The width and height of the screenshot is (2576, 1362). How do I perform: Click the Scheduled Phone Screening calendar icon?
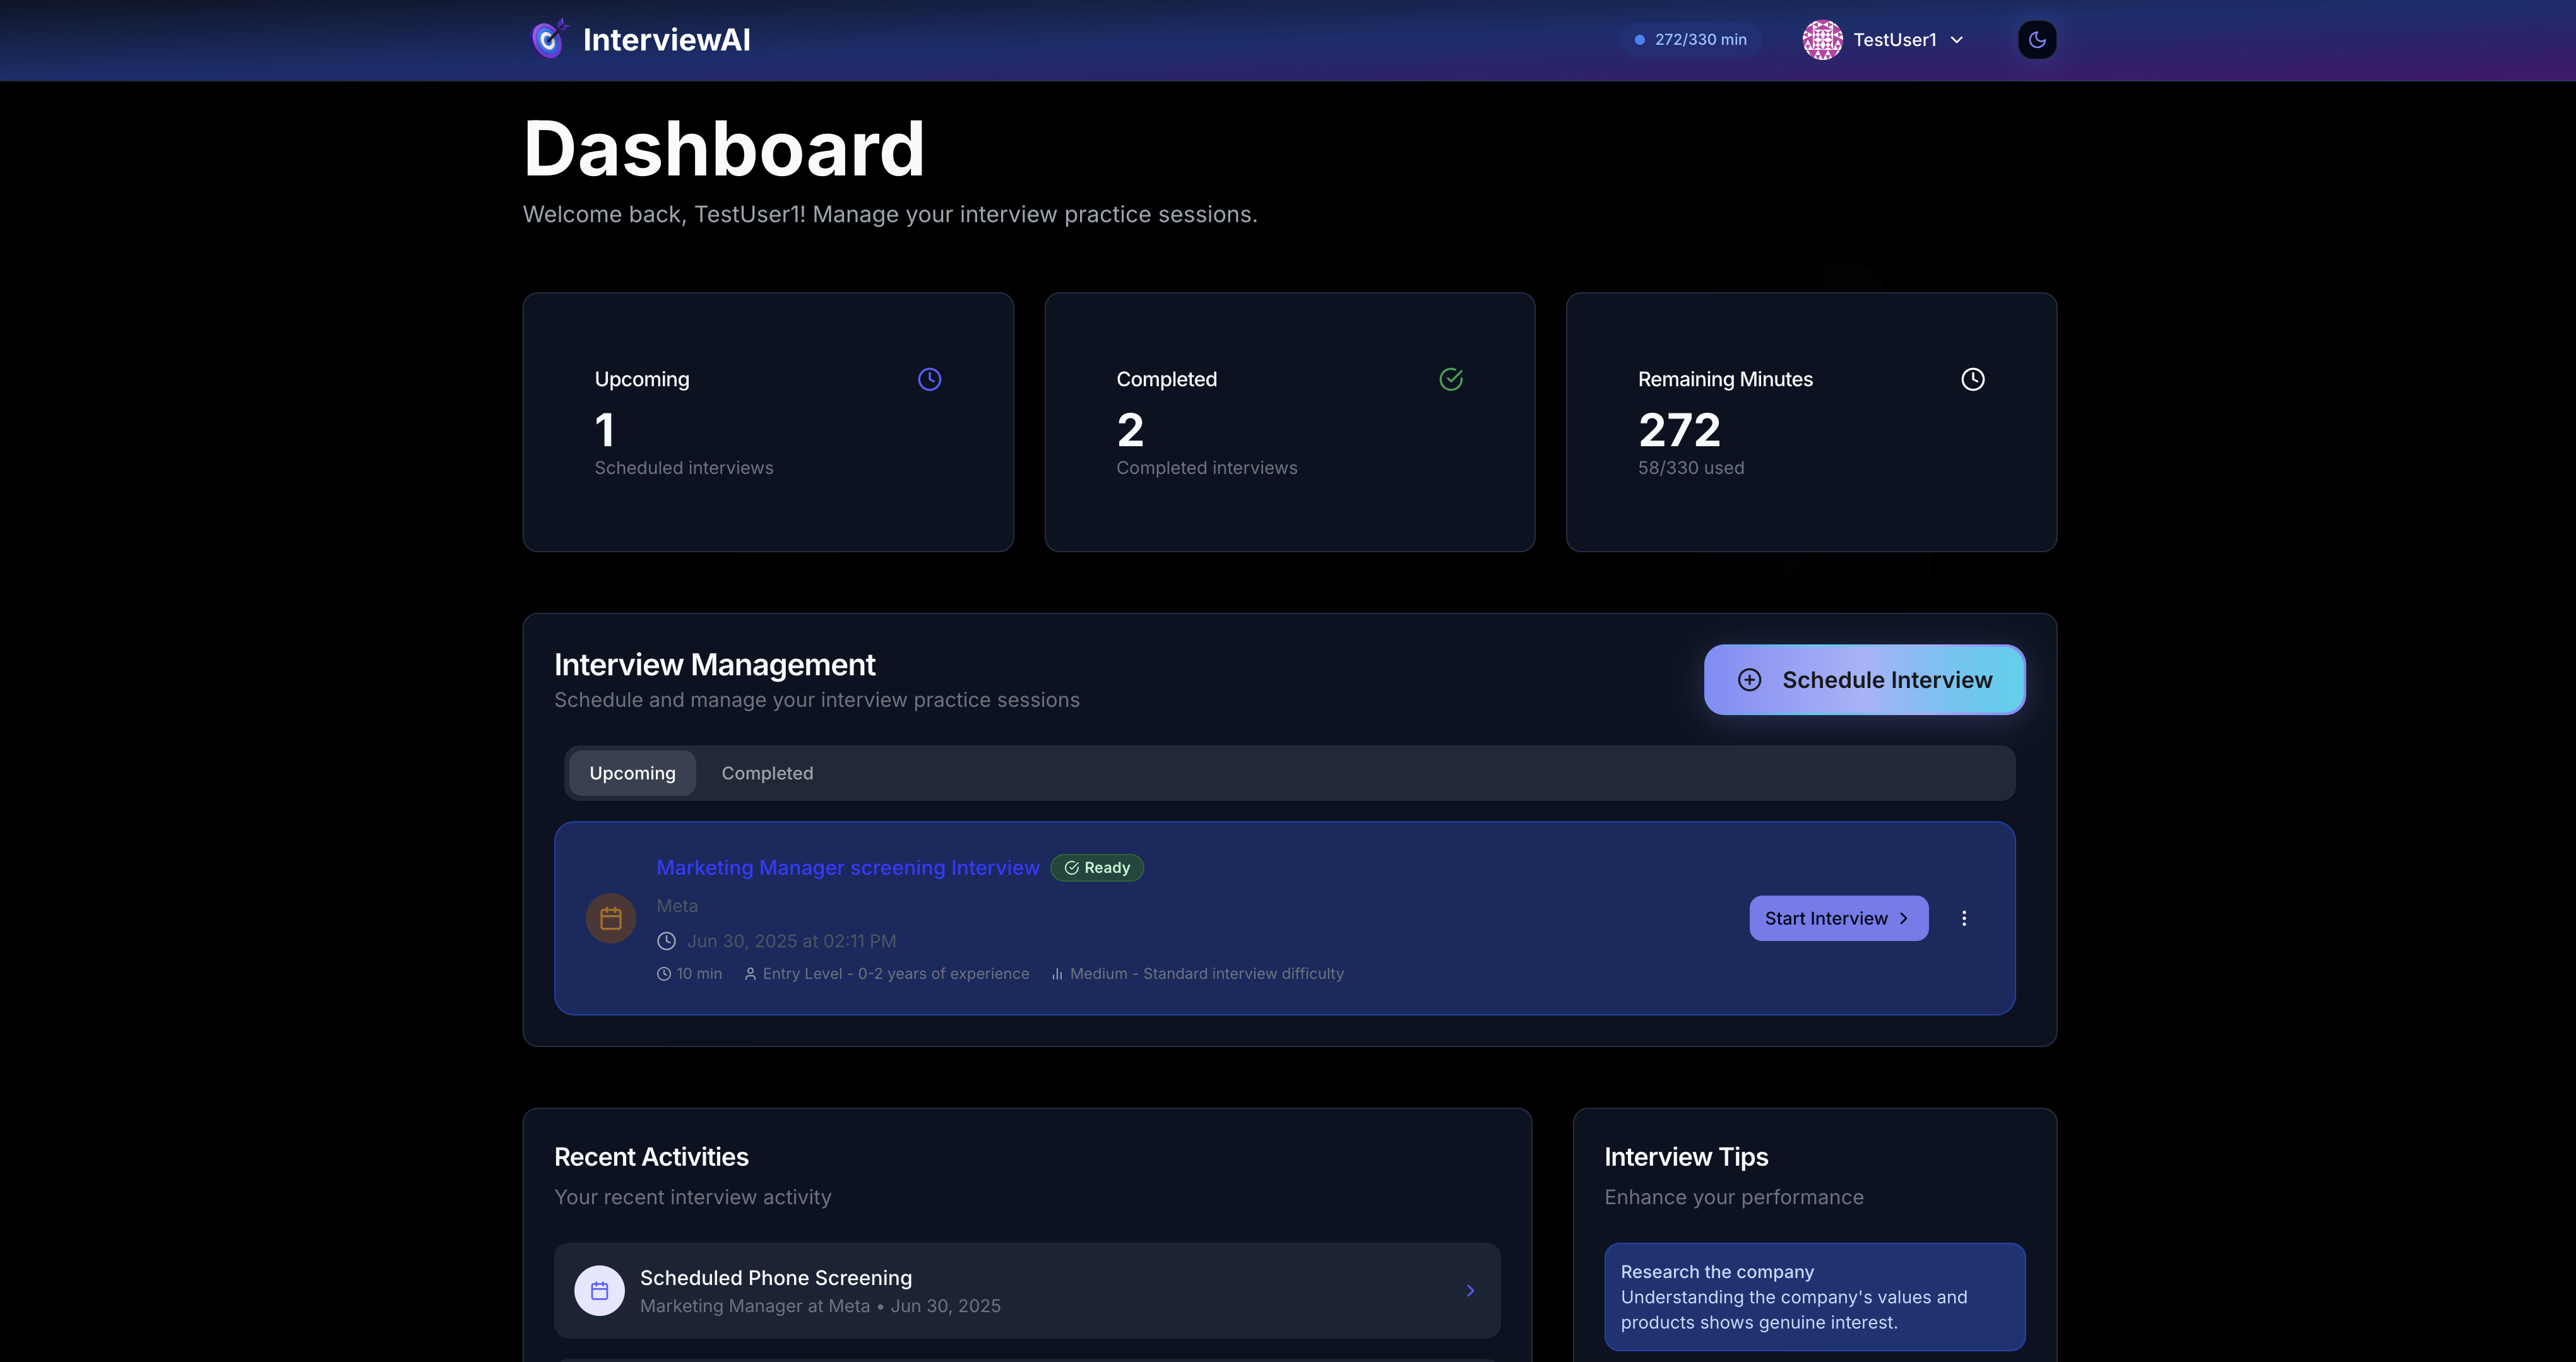tap(599, 1291)
